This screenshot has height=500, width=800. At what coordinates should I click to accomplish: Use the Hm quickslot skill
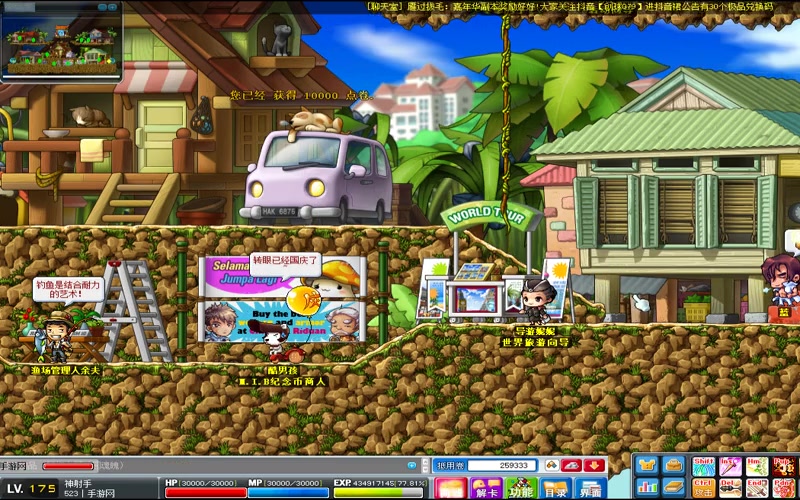757,467
